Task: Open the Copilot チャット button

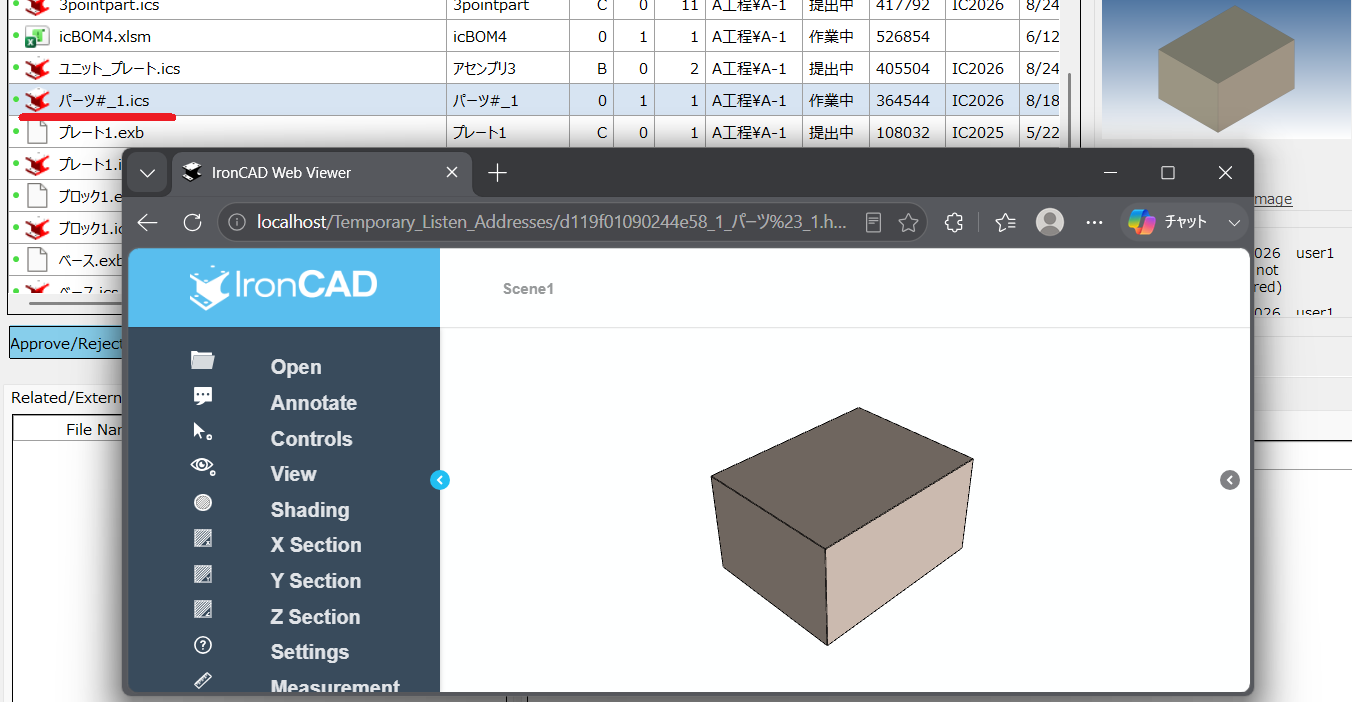Action: pyautogui.click(x=1168, y=222)
